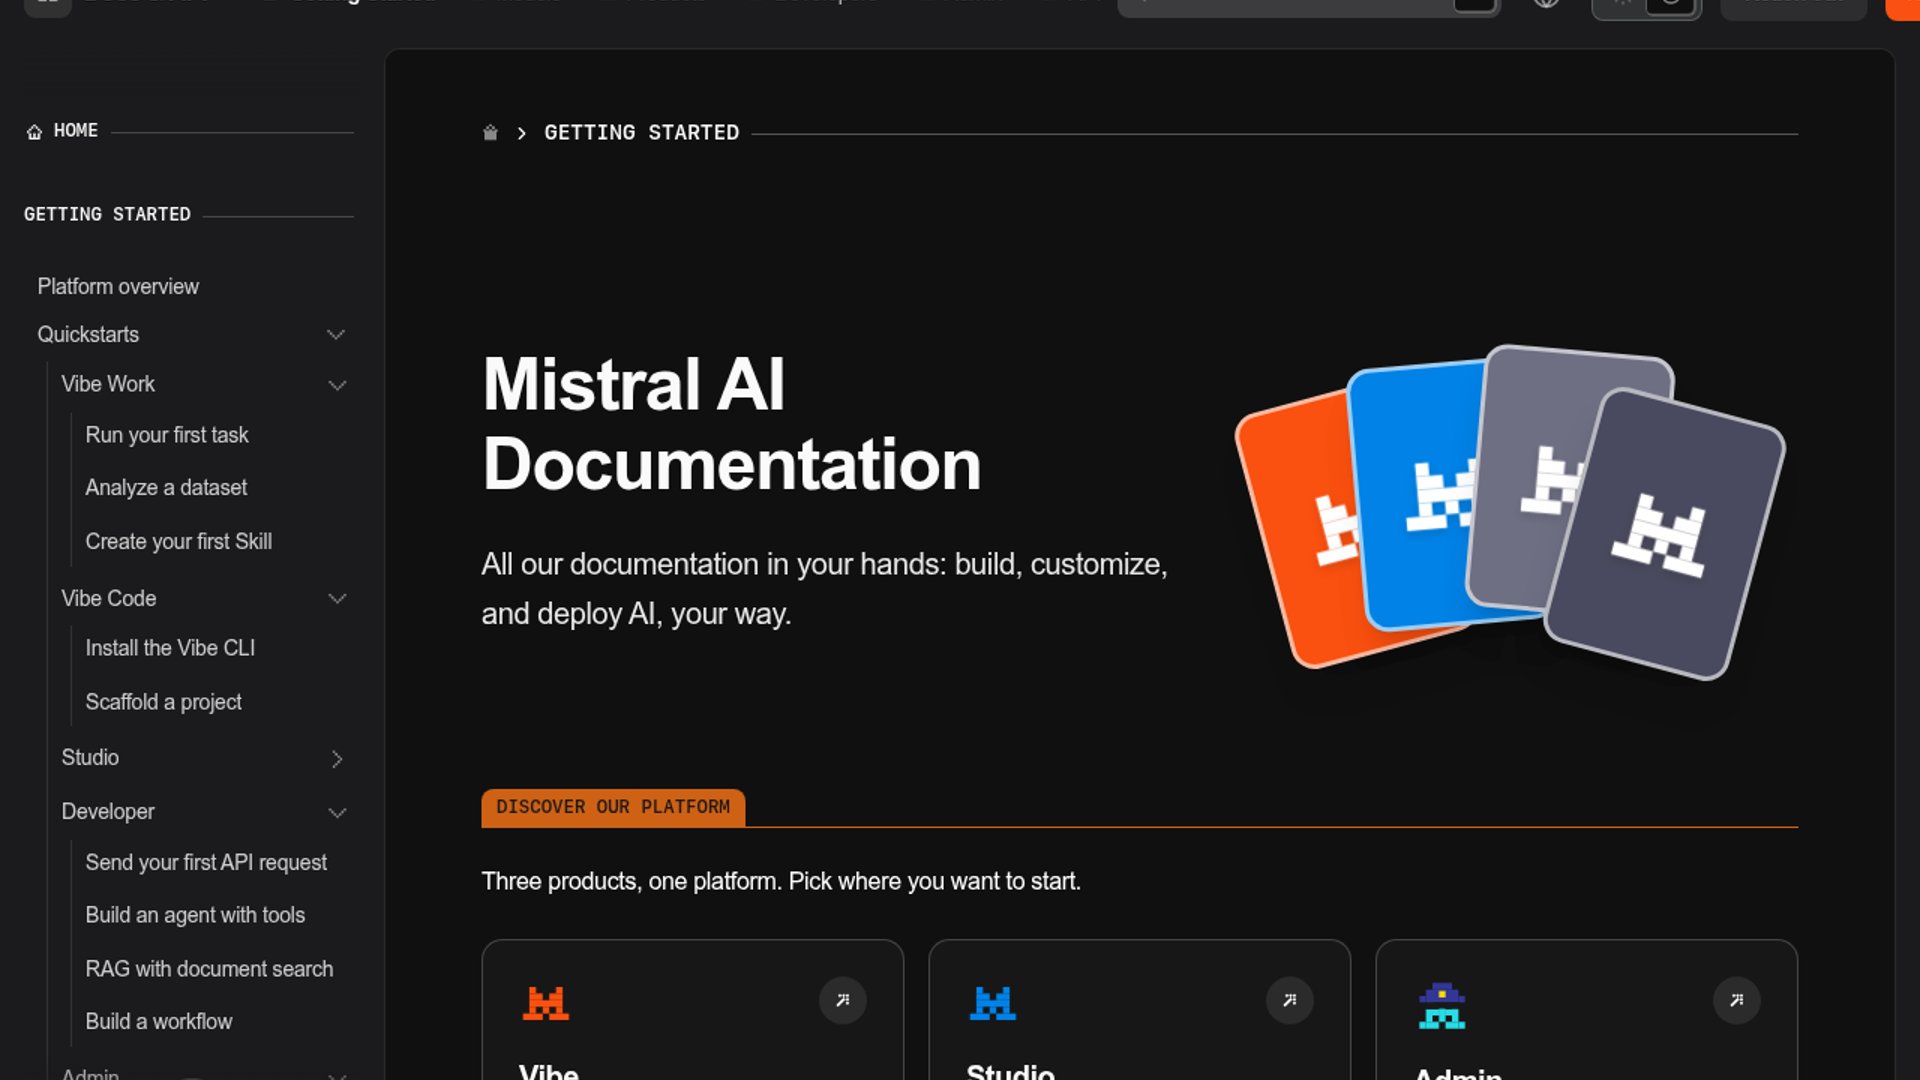
Task: Click the blue Studio product icon
Action: tap(993, 1002)
